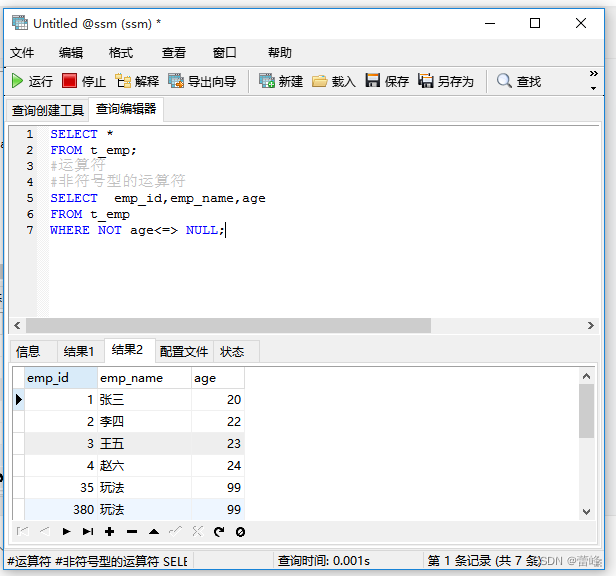Screen dimensions: 616x576
Task: Switch to 查询创建工具 tab
Action: [x=48, y=110]
